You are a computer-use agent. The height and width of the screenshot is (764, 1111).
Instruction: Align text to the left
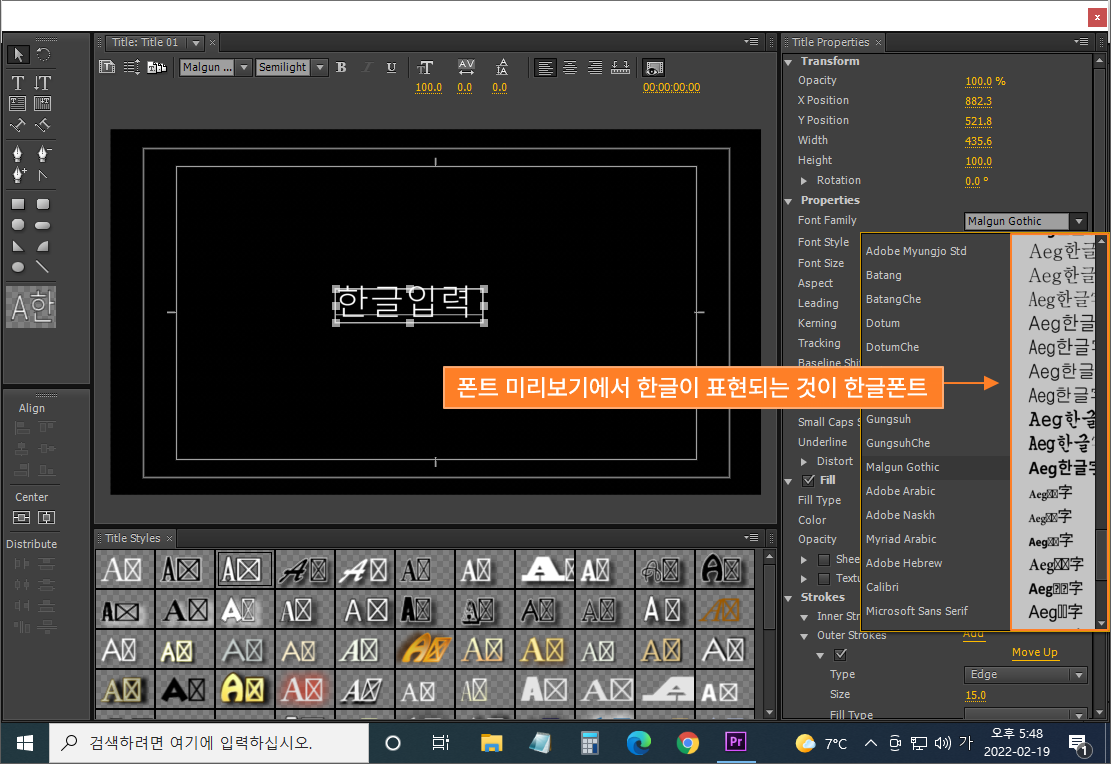pos(545,67)
